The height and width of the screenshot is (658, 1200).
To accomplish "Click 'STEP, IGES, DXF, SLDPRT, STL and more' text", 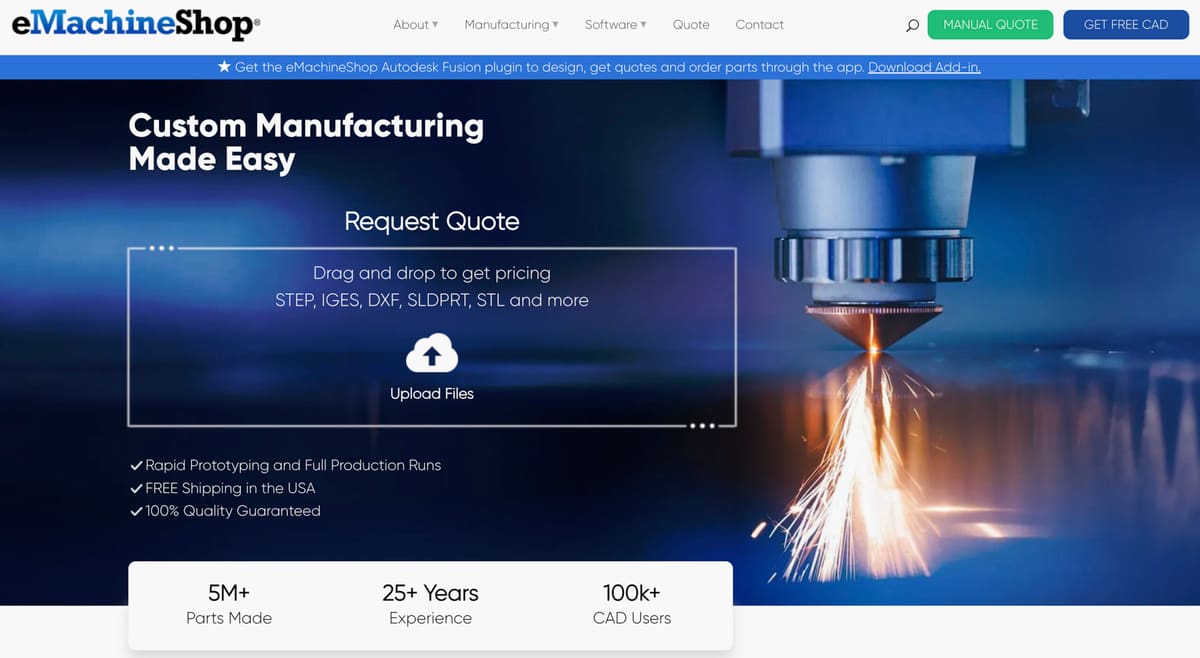I will click(432, 300).
